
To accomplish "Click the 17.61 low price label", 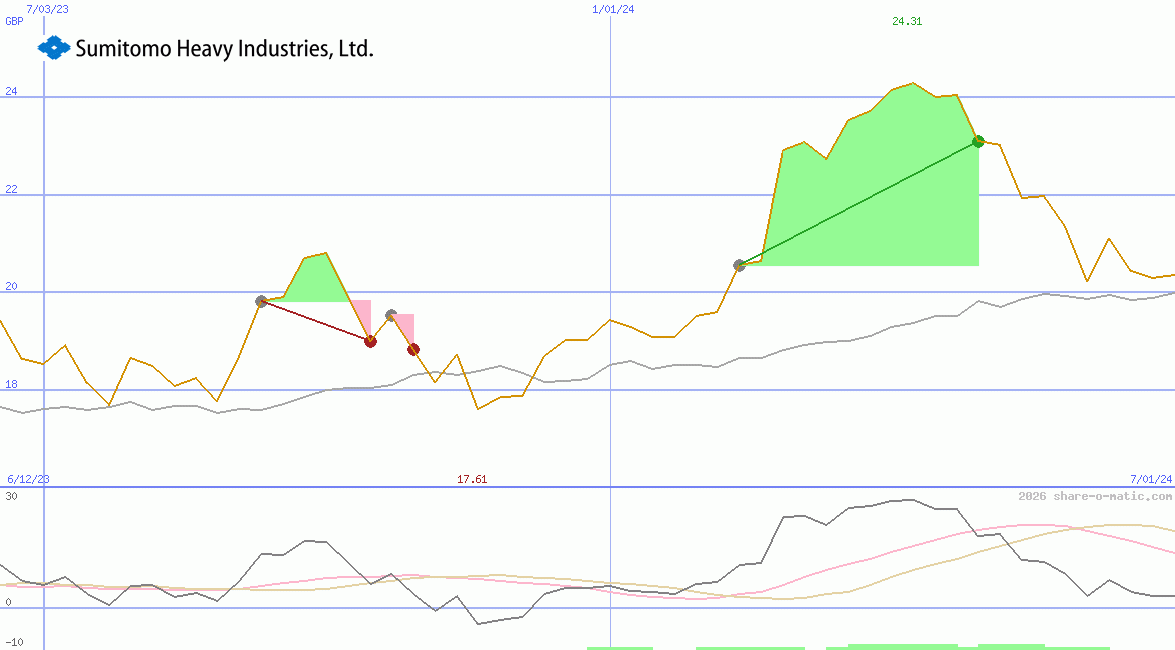I will (472, 479).
